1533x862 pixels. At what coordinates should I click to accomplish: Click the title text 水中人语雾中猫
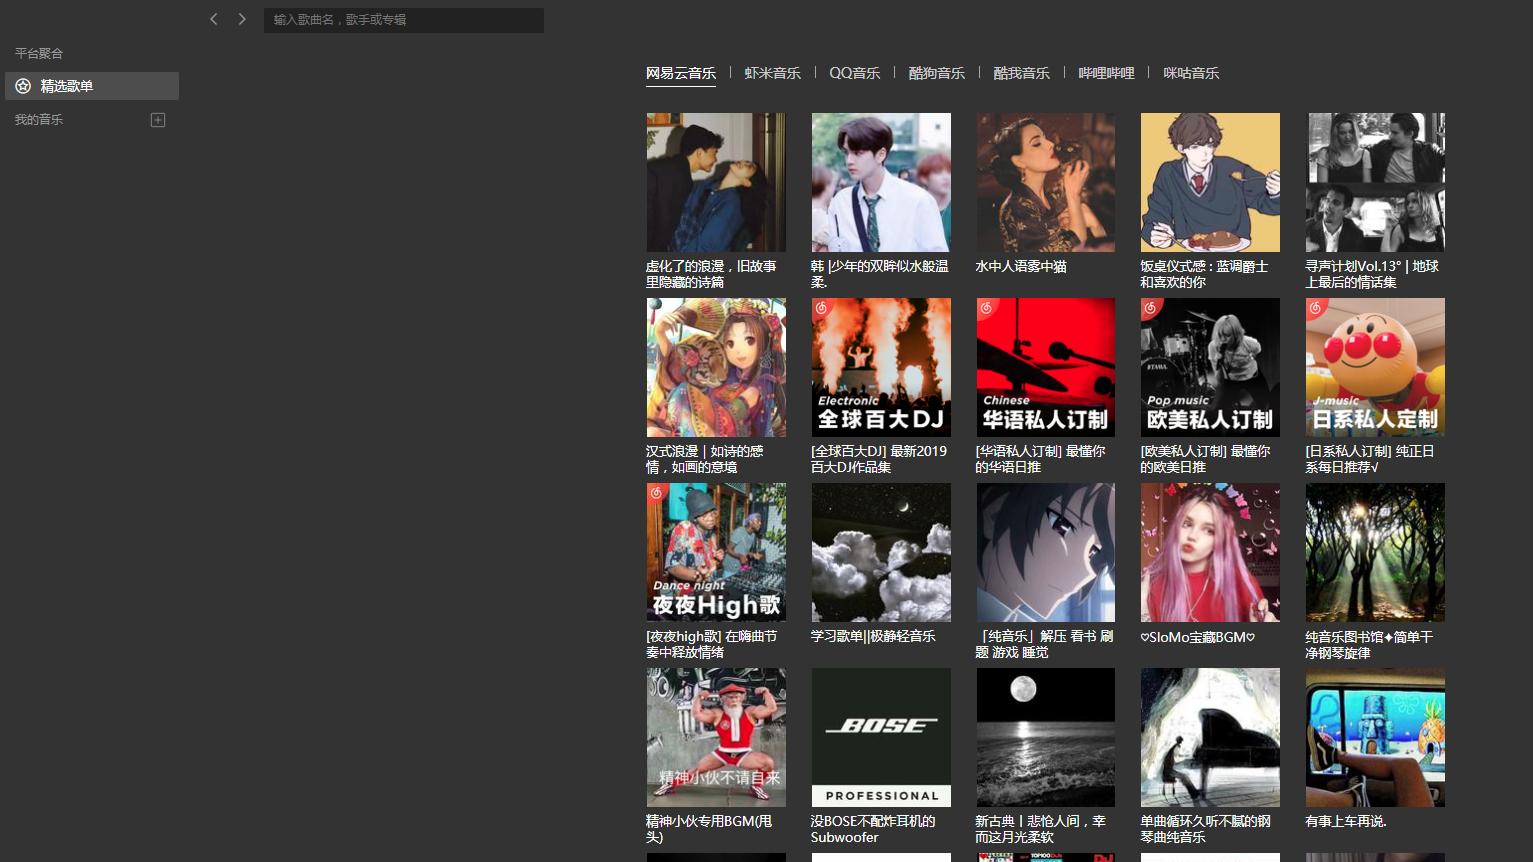[x=1021, y=266]
